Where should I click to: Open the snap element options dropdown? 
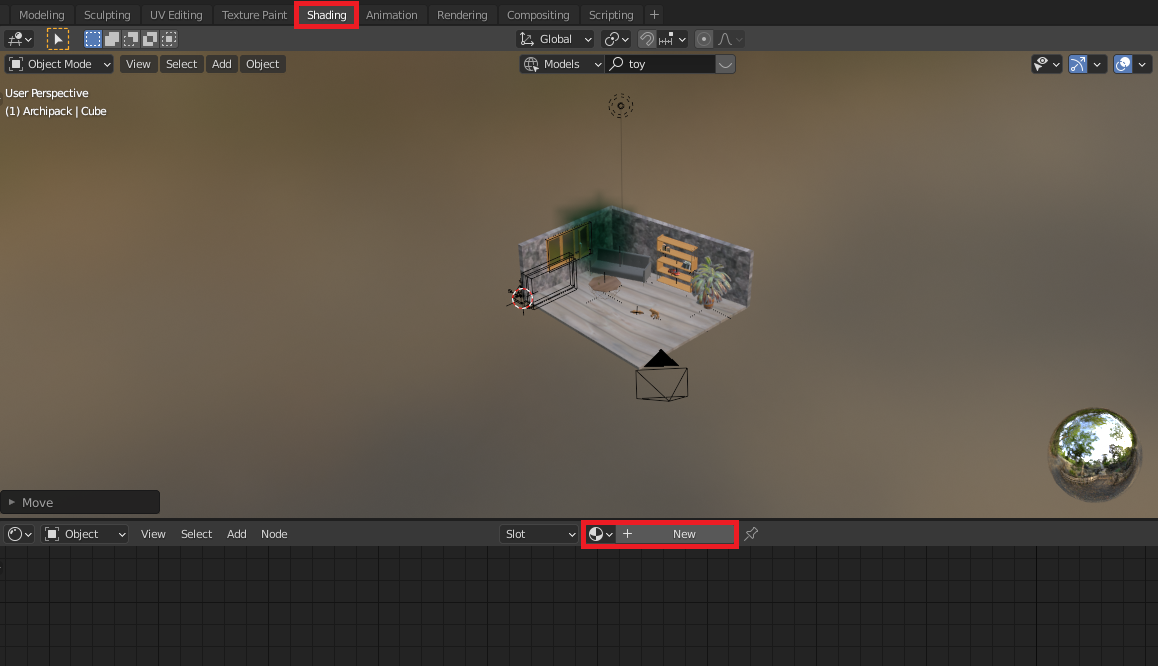[x=672, y=39]
